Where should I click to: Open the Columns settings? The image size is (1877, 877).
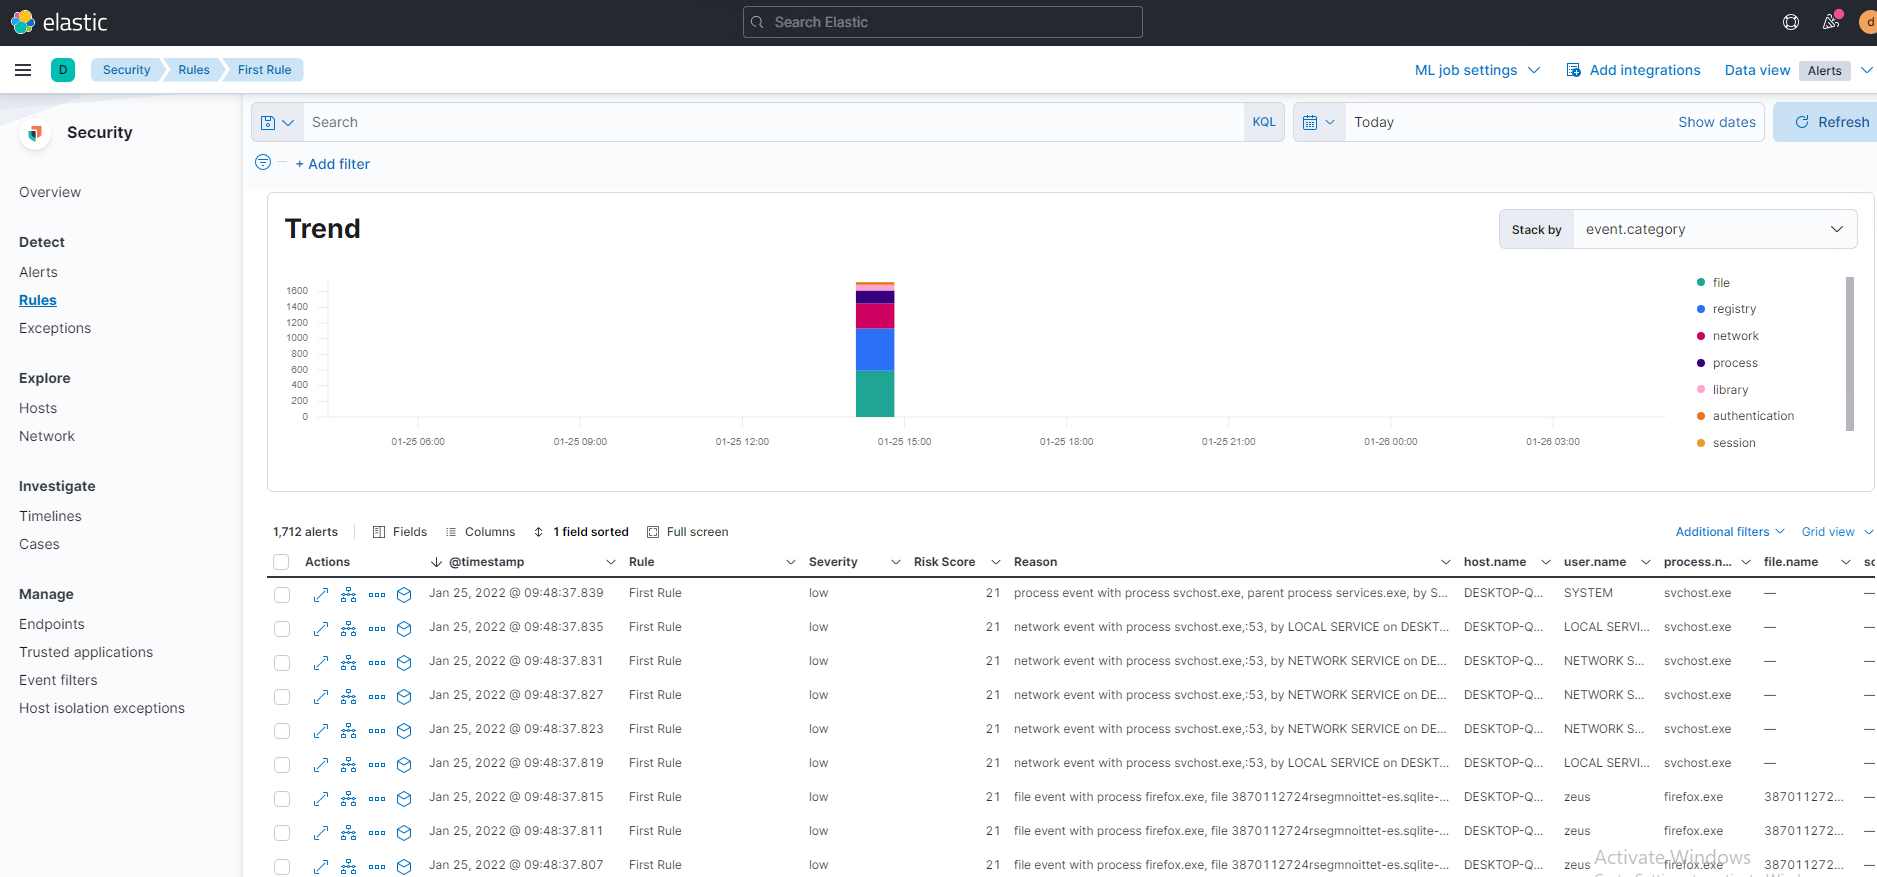(x=480, y=532)
